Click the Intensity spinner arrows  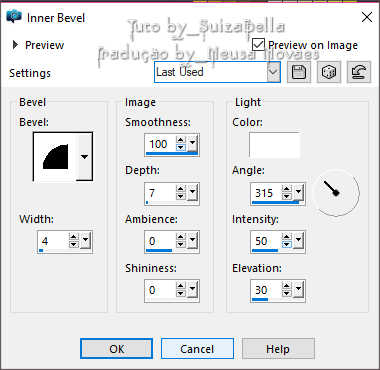pos(287,241)
